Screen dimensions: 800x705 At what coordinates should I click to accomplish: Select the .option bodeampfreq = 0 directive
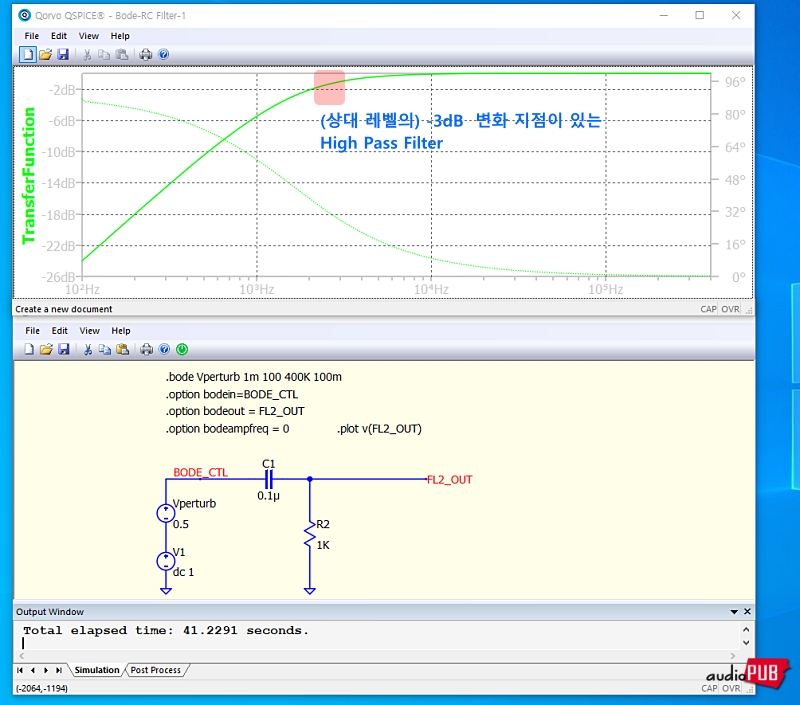tap(227, 429)
